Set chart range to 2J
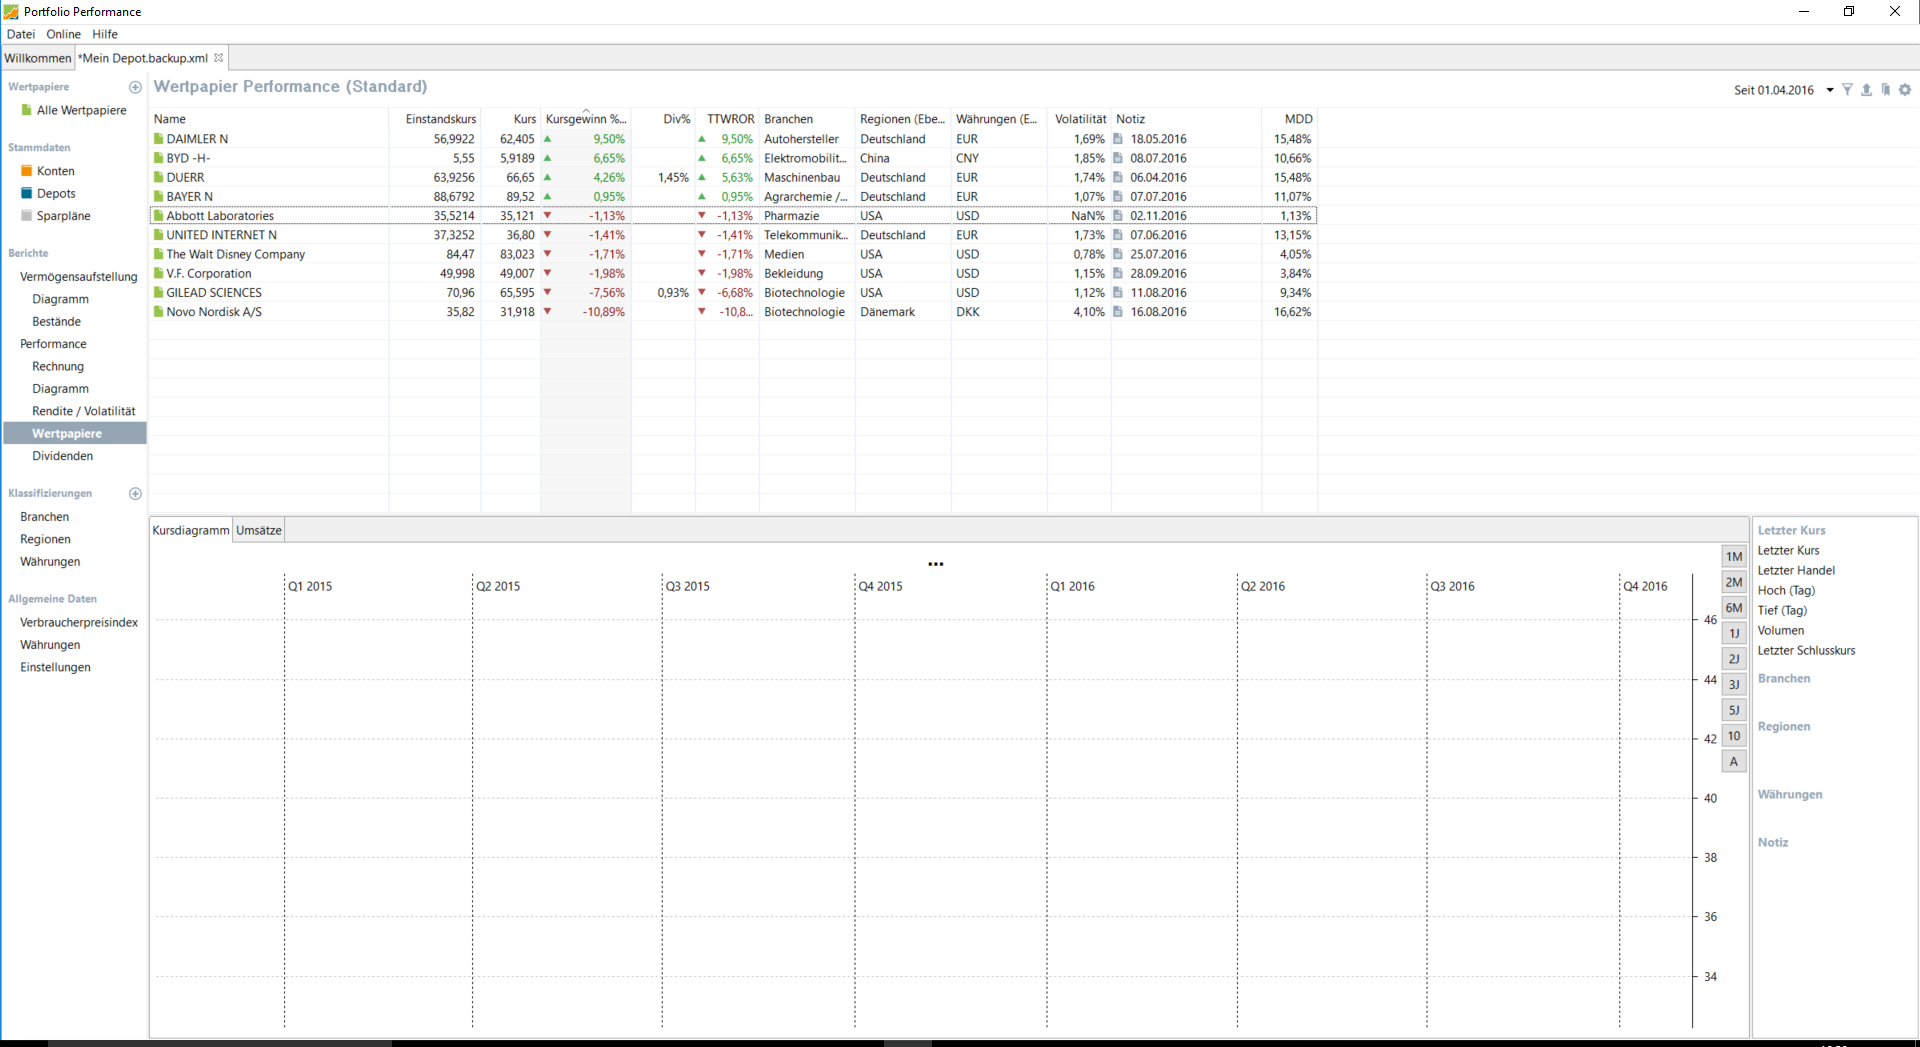1920x1047 pixels. click(x=1734, y=659)
